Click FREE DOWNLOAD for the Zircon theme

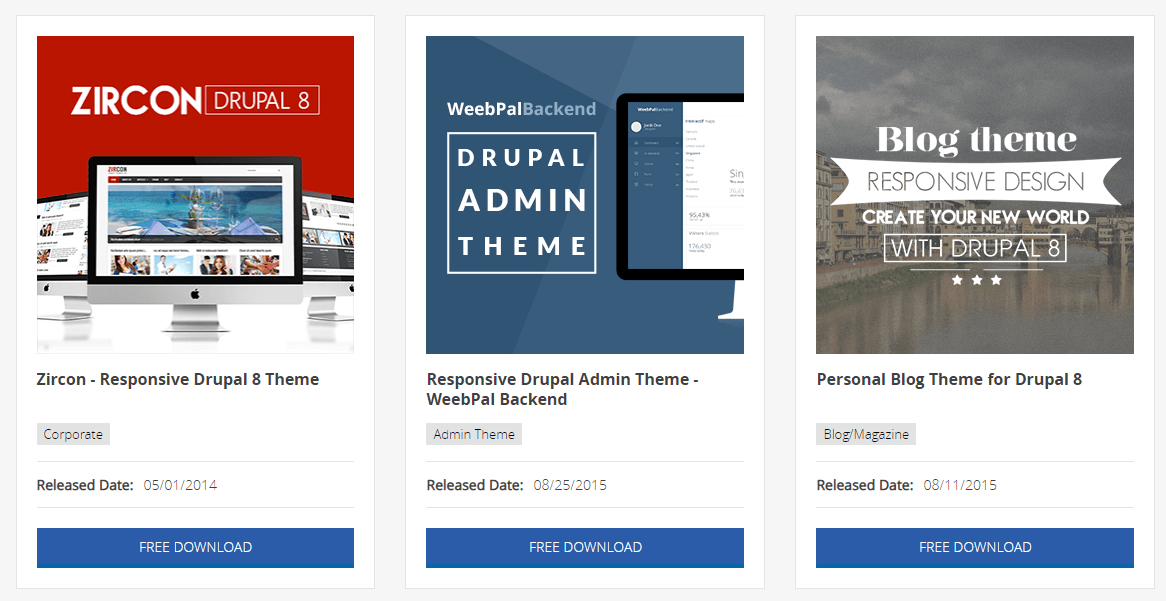coord(195,547)
